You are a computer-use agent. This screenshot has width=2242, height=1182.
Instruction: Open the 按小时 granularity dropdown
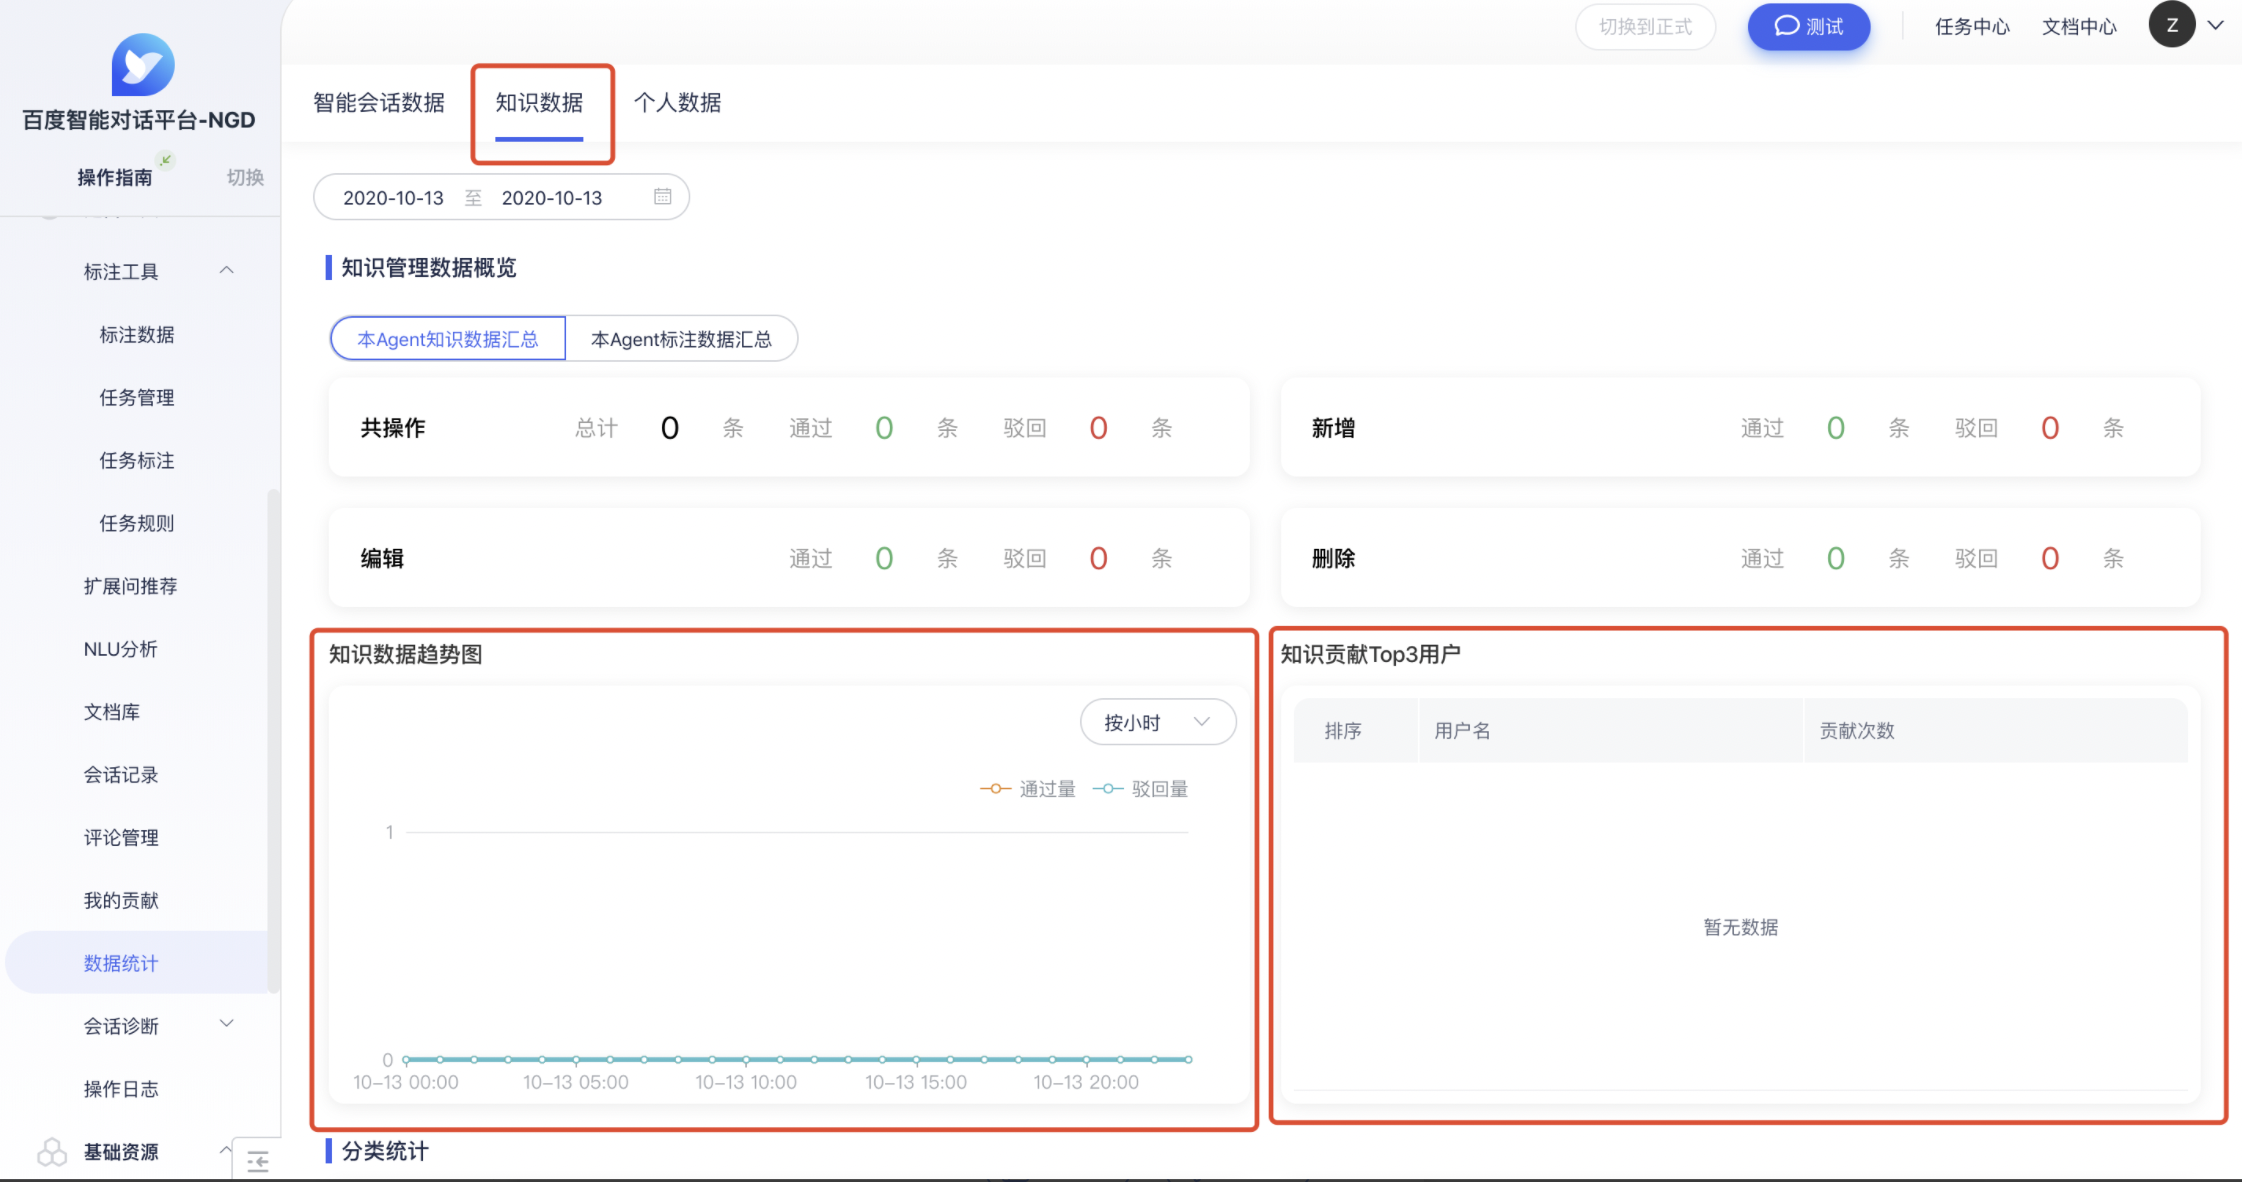[x=1158, y=722]
